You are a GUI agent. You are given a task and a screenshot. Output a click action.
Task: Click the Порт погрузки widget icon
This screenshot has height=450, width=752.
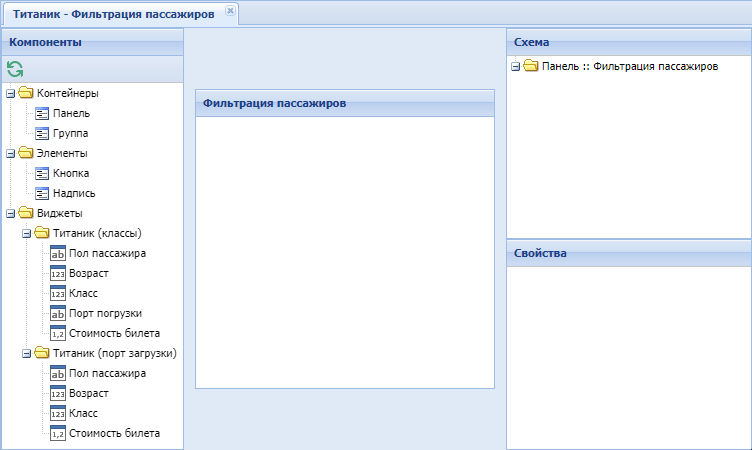[58, 313]
